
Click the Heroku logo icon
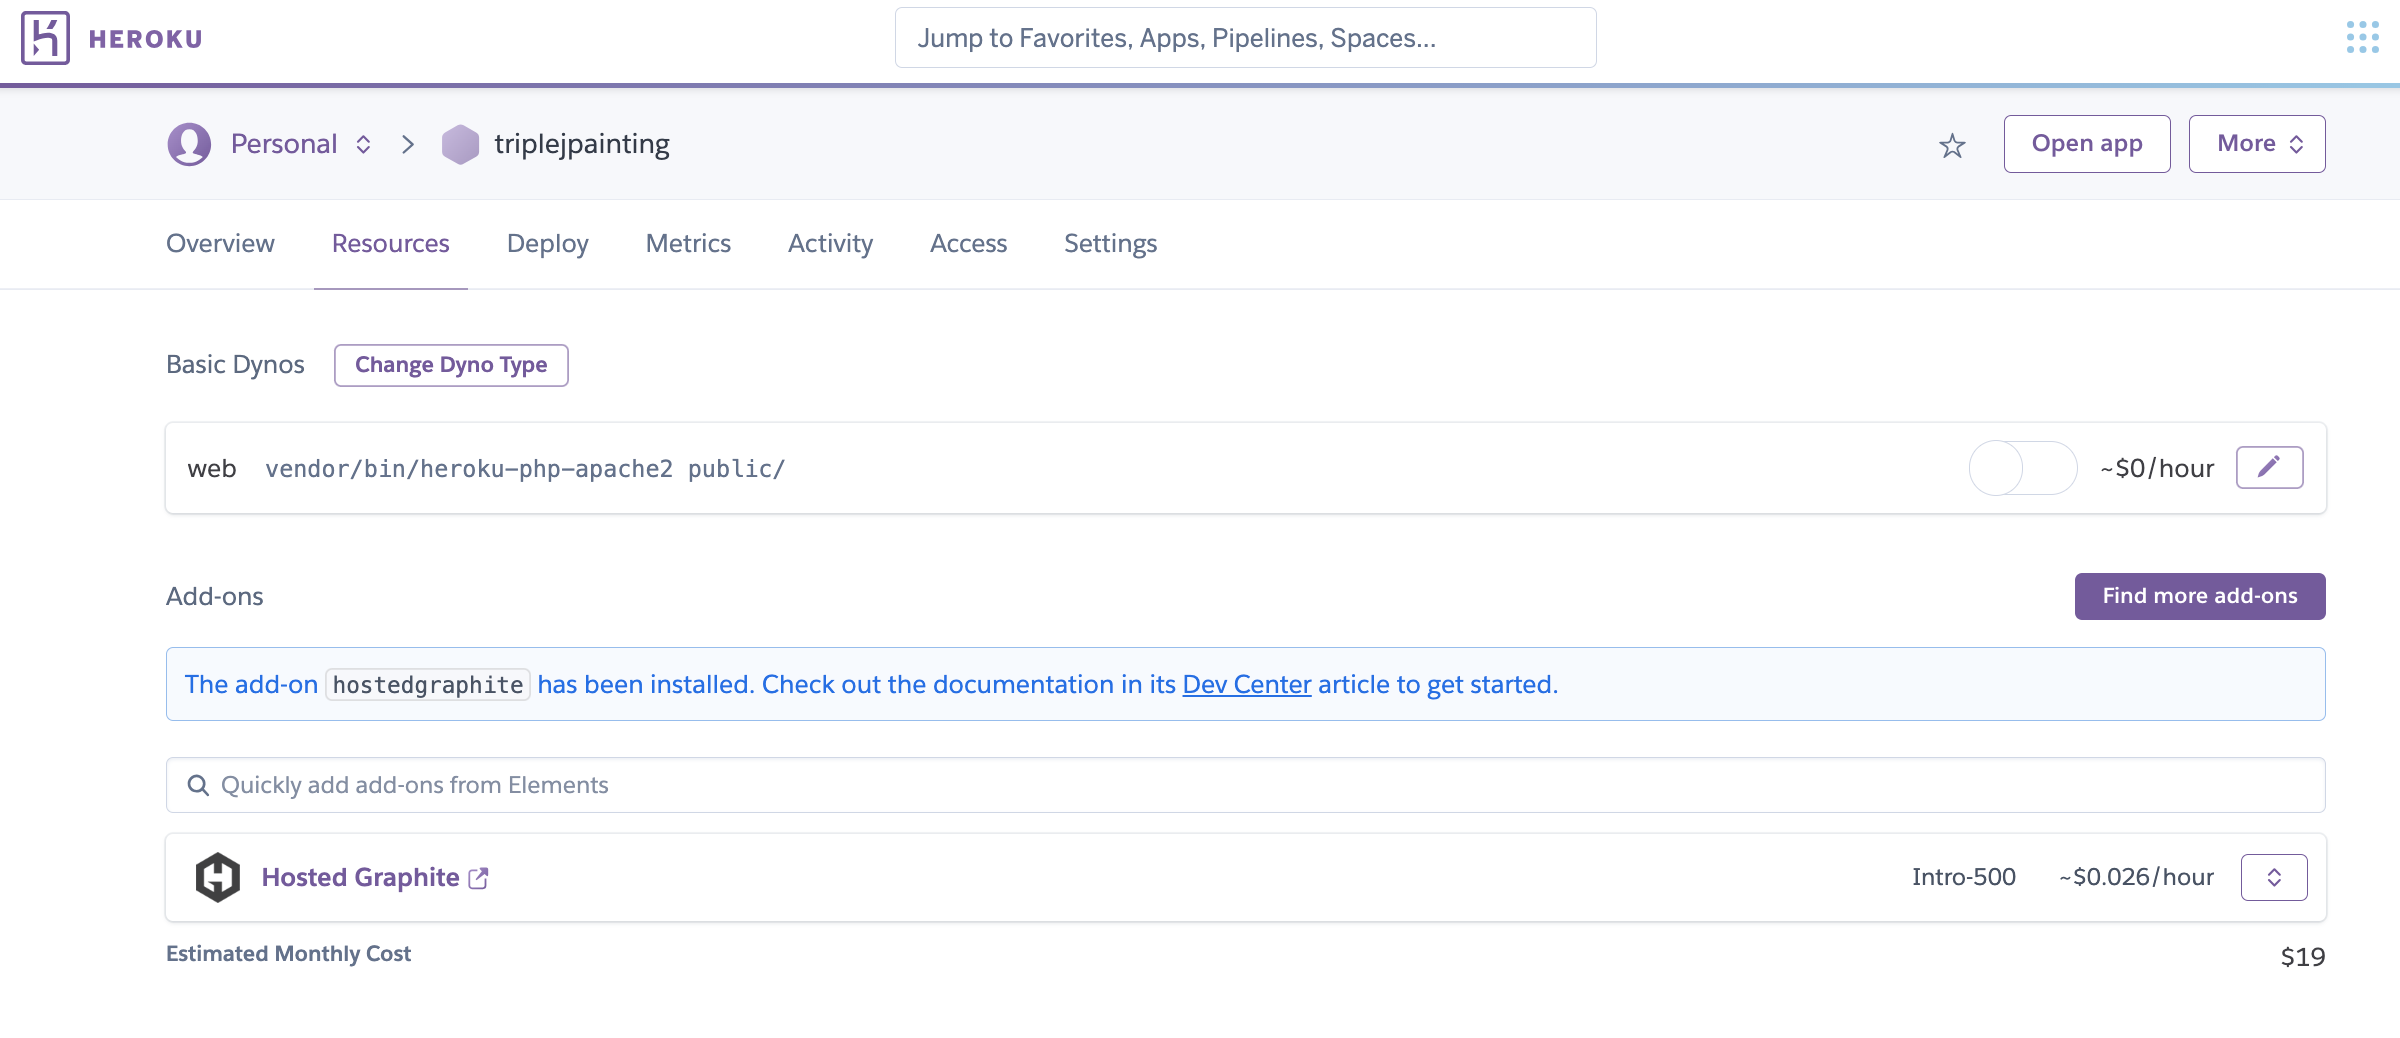pos(45,38)
